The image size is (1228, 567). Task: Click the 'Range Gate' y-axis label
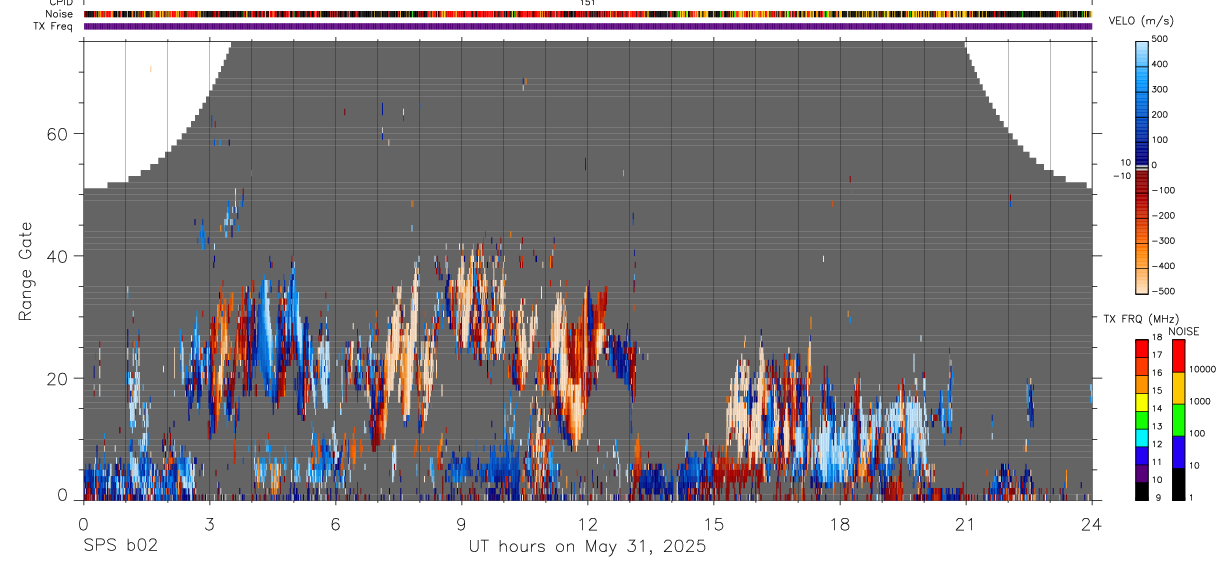tap(27, 271)
